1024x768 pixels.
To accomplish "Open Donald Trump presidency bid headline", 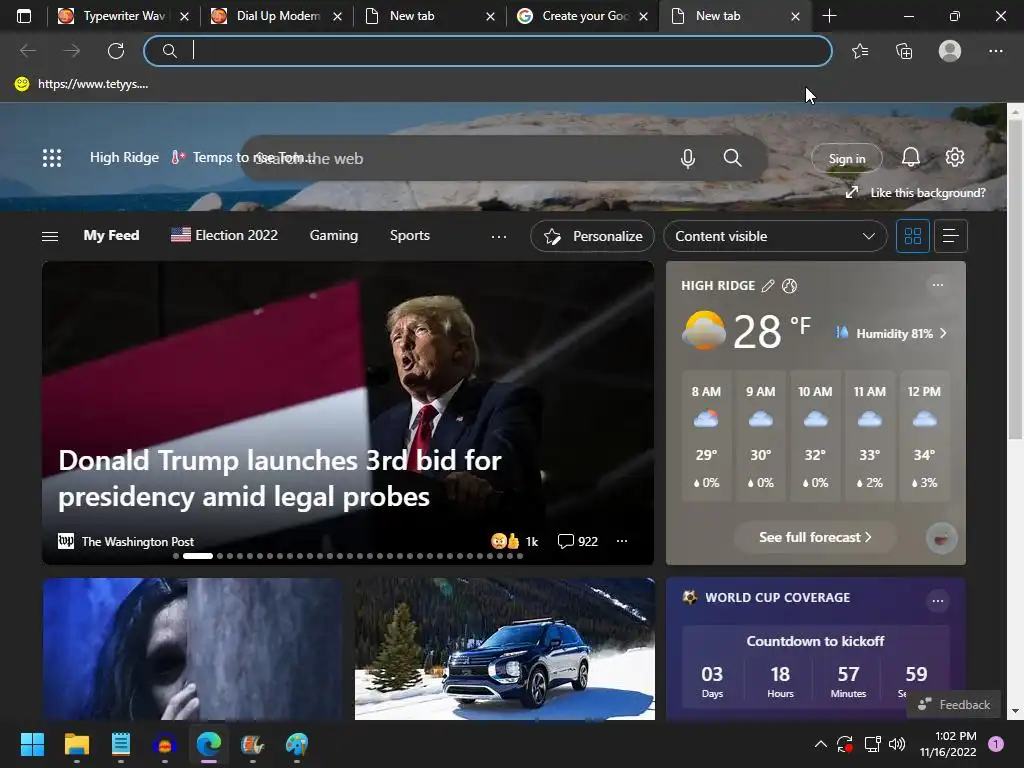I will [280, 479].
